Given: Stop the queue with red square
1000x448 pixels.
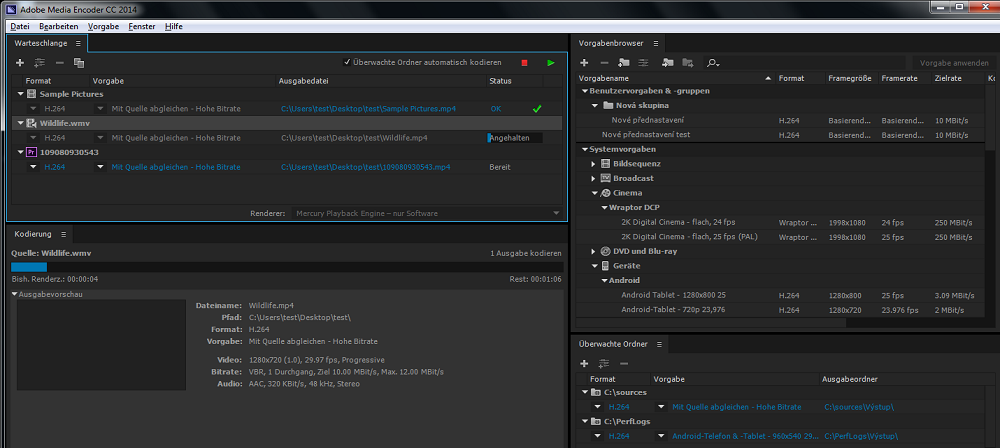Looking at the screenshot, I should pos(524,63).
